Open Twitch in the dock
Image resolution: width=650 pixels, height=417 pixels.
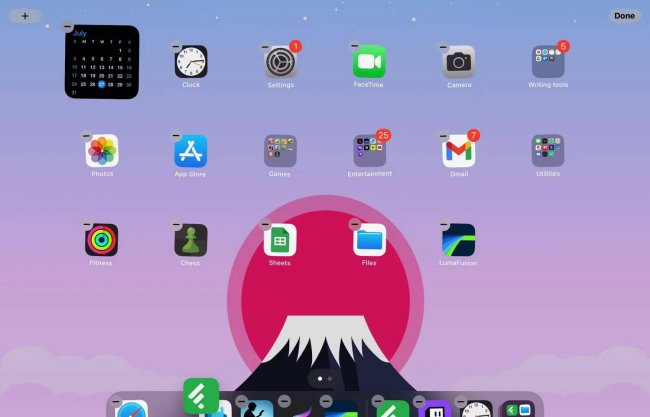(x=435, y=409)
